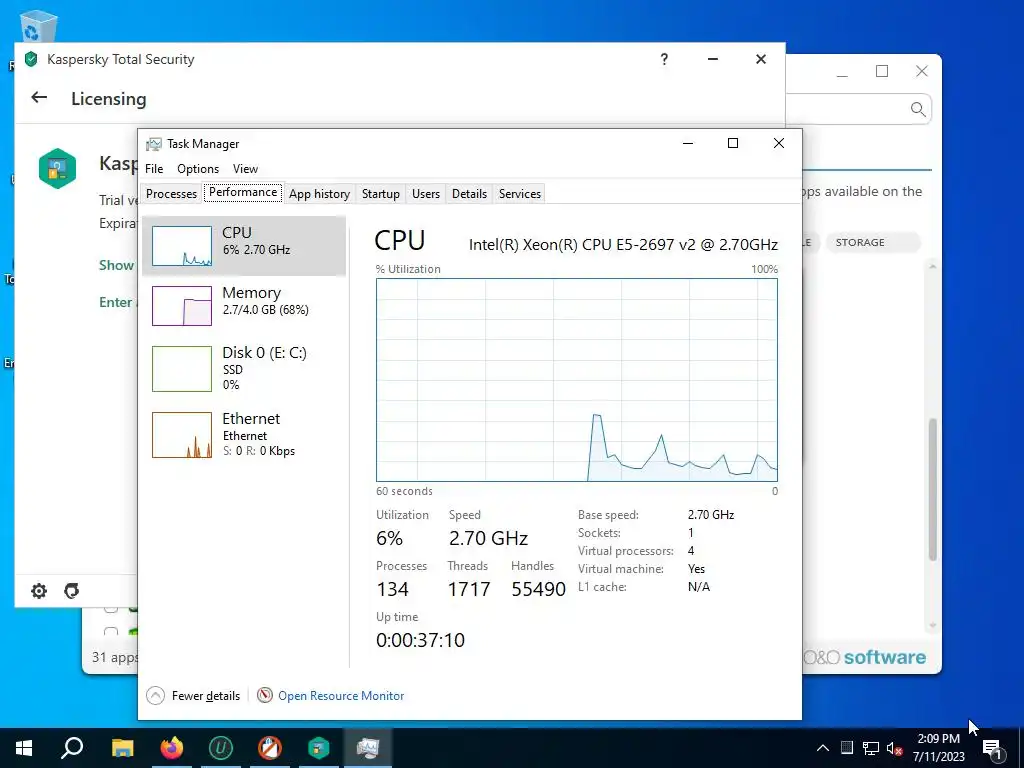Click the Task Manager title bar icon
This screenshot has height=768, width=1024.
(x=154, y=144)
